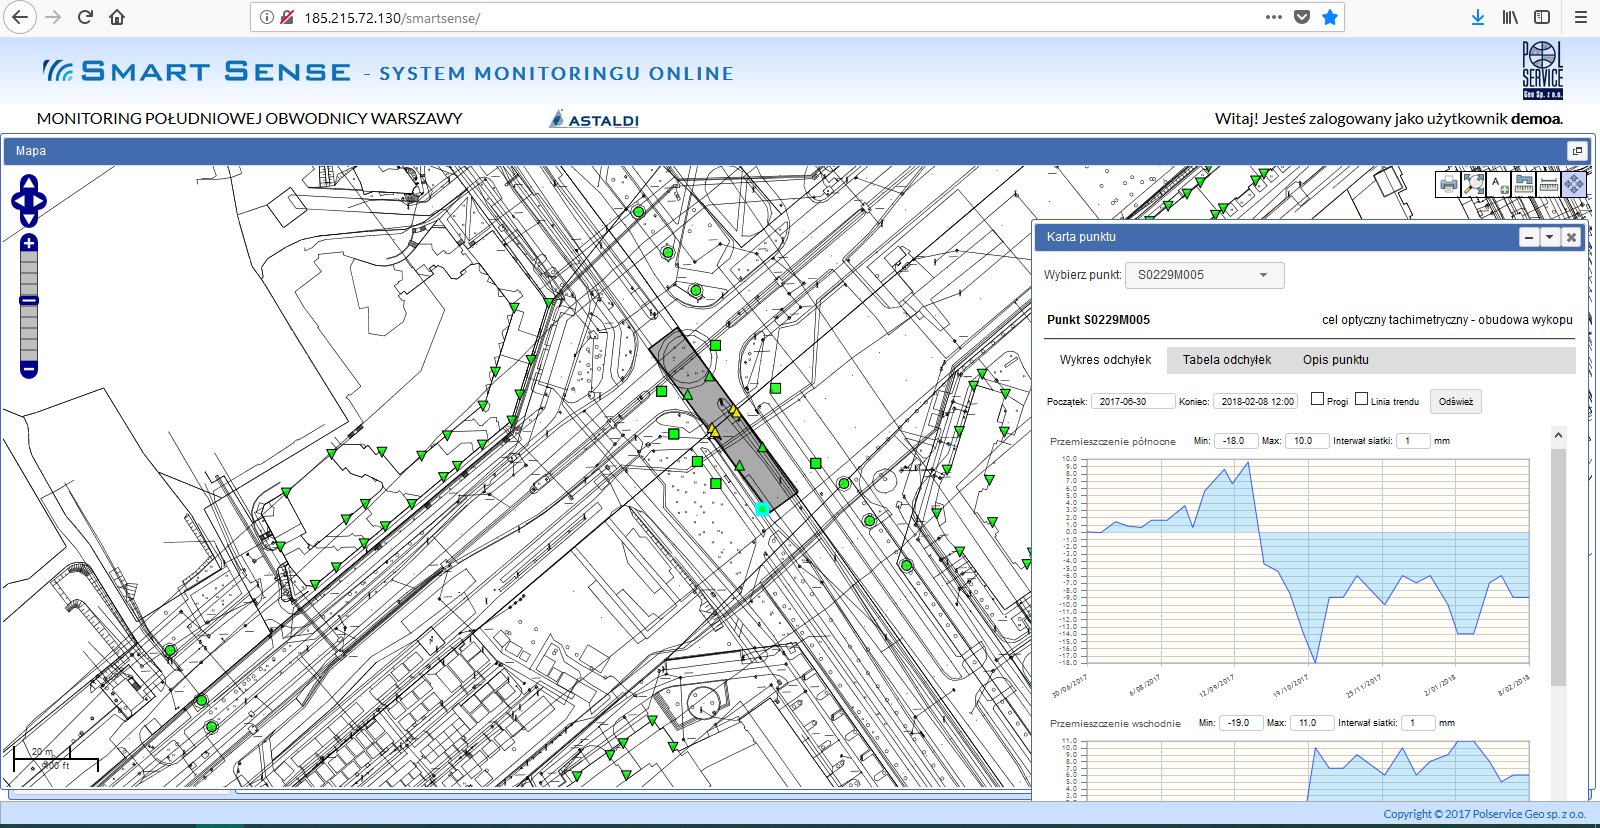The width and height of the screenshot is (1600, 828).
Task: Select the add text label tool
Action: pos(1498,184)
